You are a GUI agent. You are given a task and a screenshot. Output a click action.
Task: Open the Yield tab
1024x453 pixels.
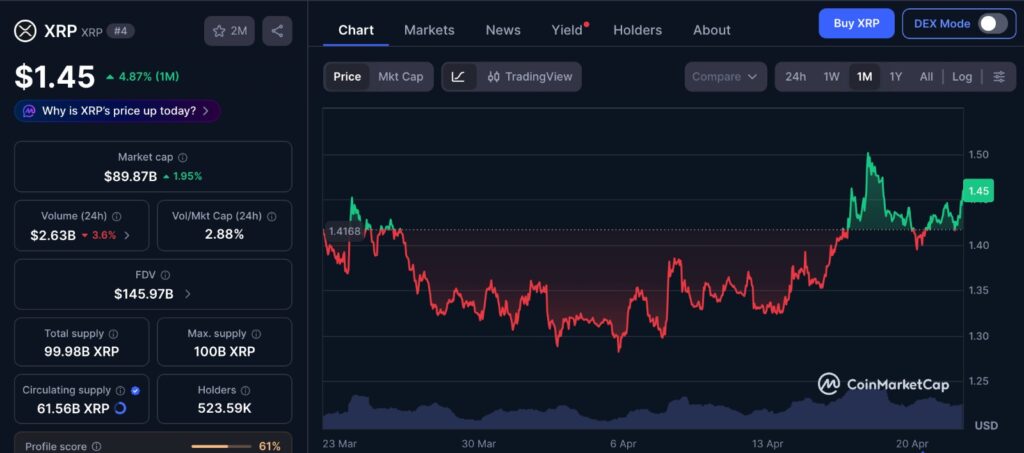point(567,30)
